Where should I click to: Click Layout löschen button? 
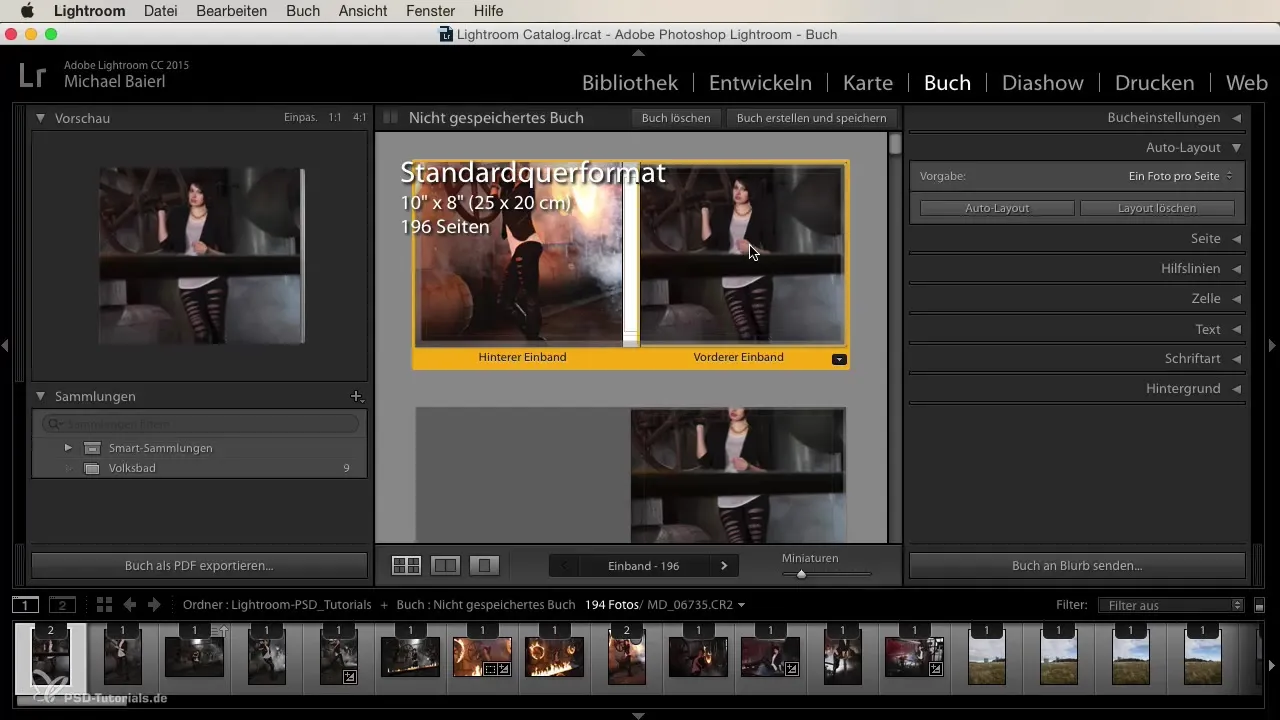tap(1157, 208)
